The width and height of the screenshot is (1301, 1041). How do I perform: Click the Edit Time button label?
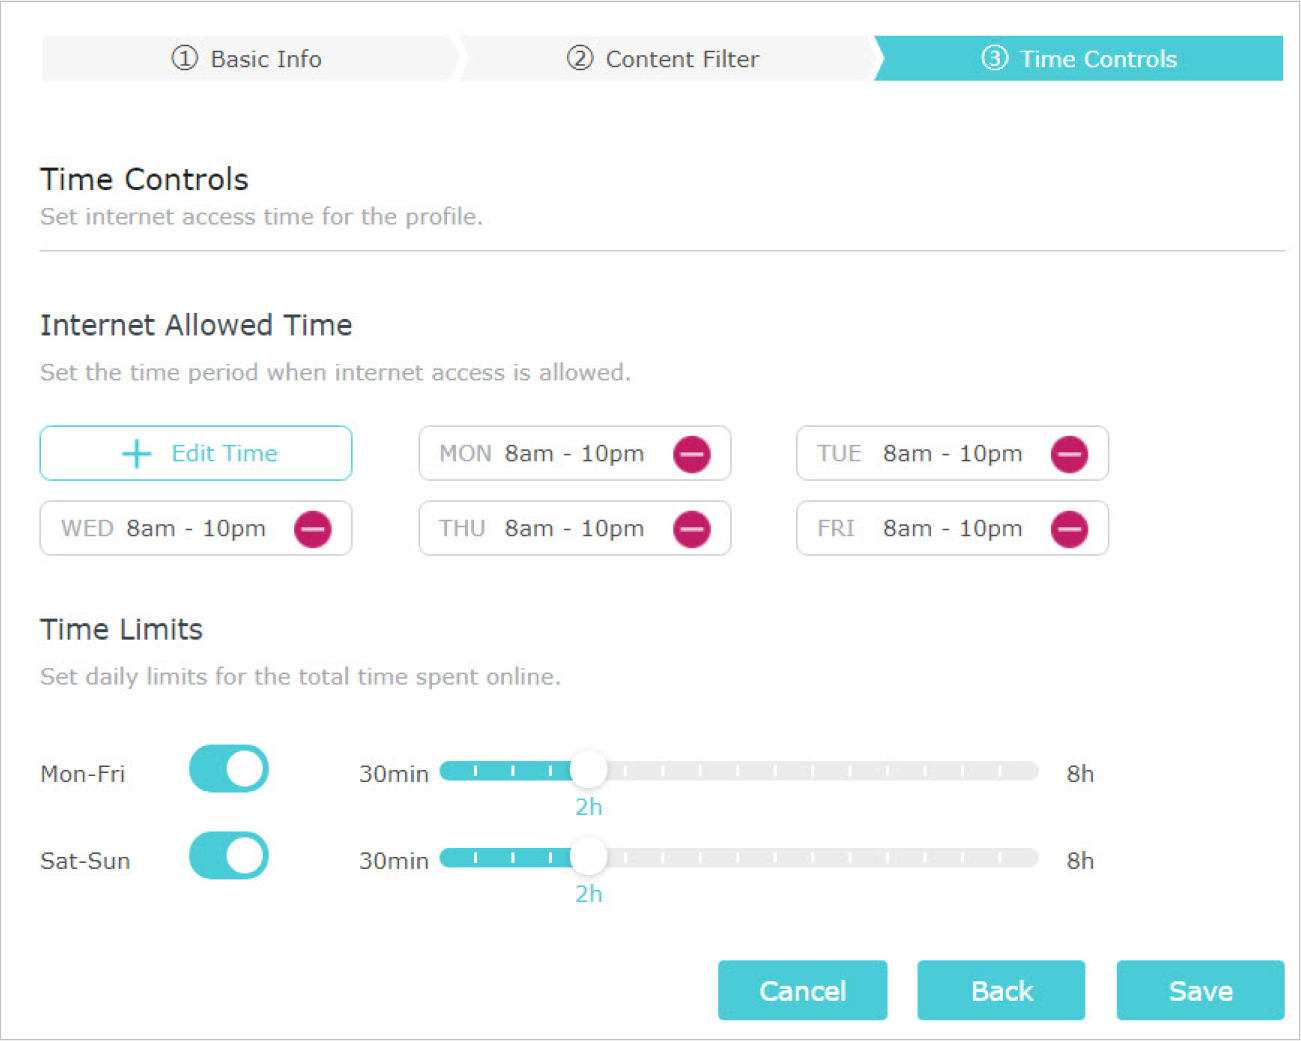pyautogui.click(x=224, y=453)
